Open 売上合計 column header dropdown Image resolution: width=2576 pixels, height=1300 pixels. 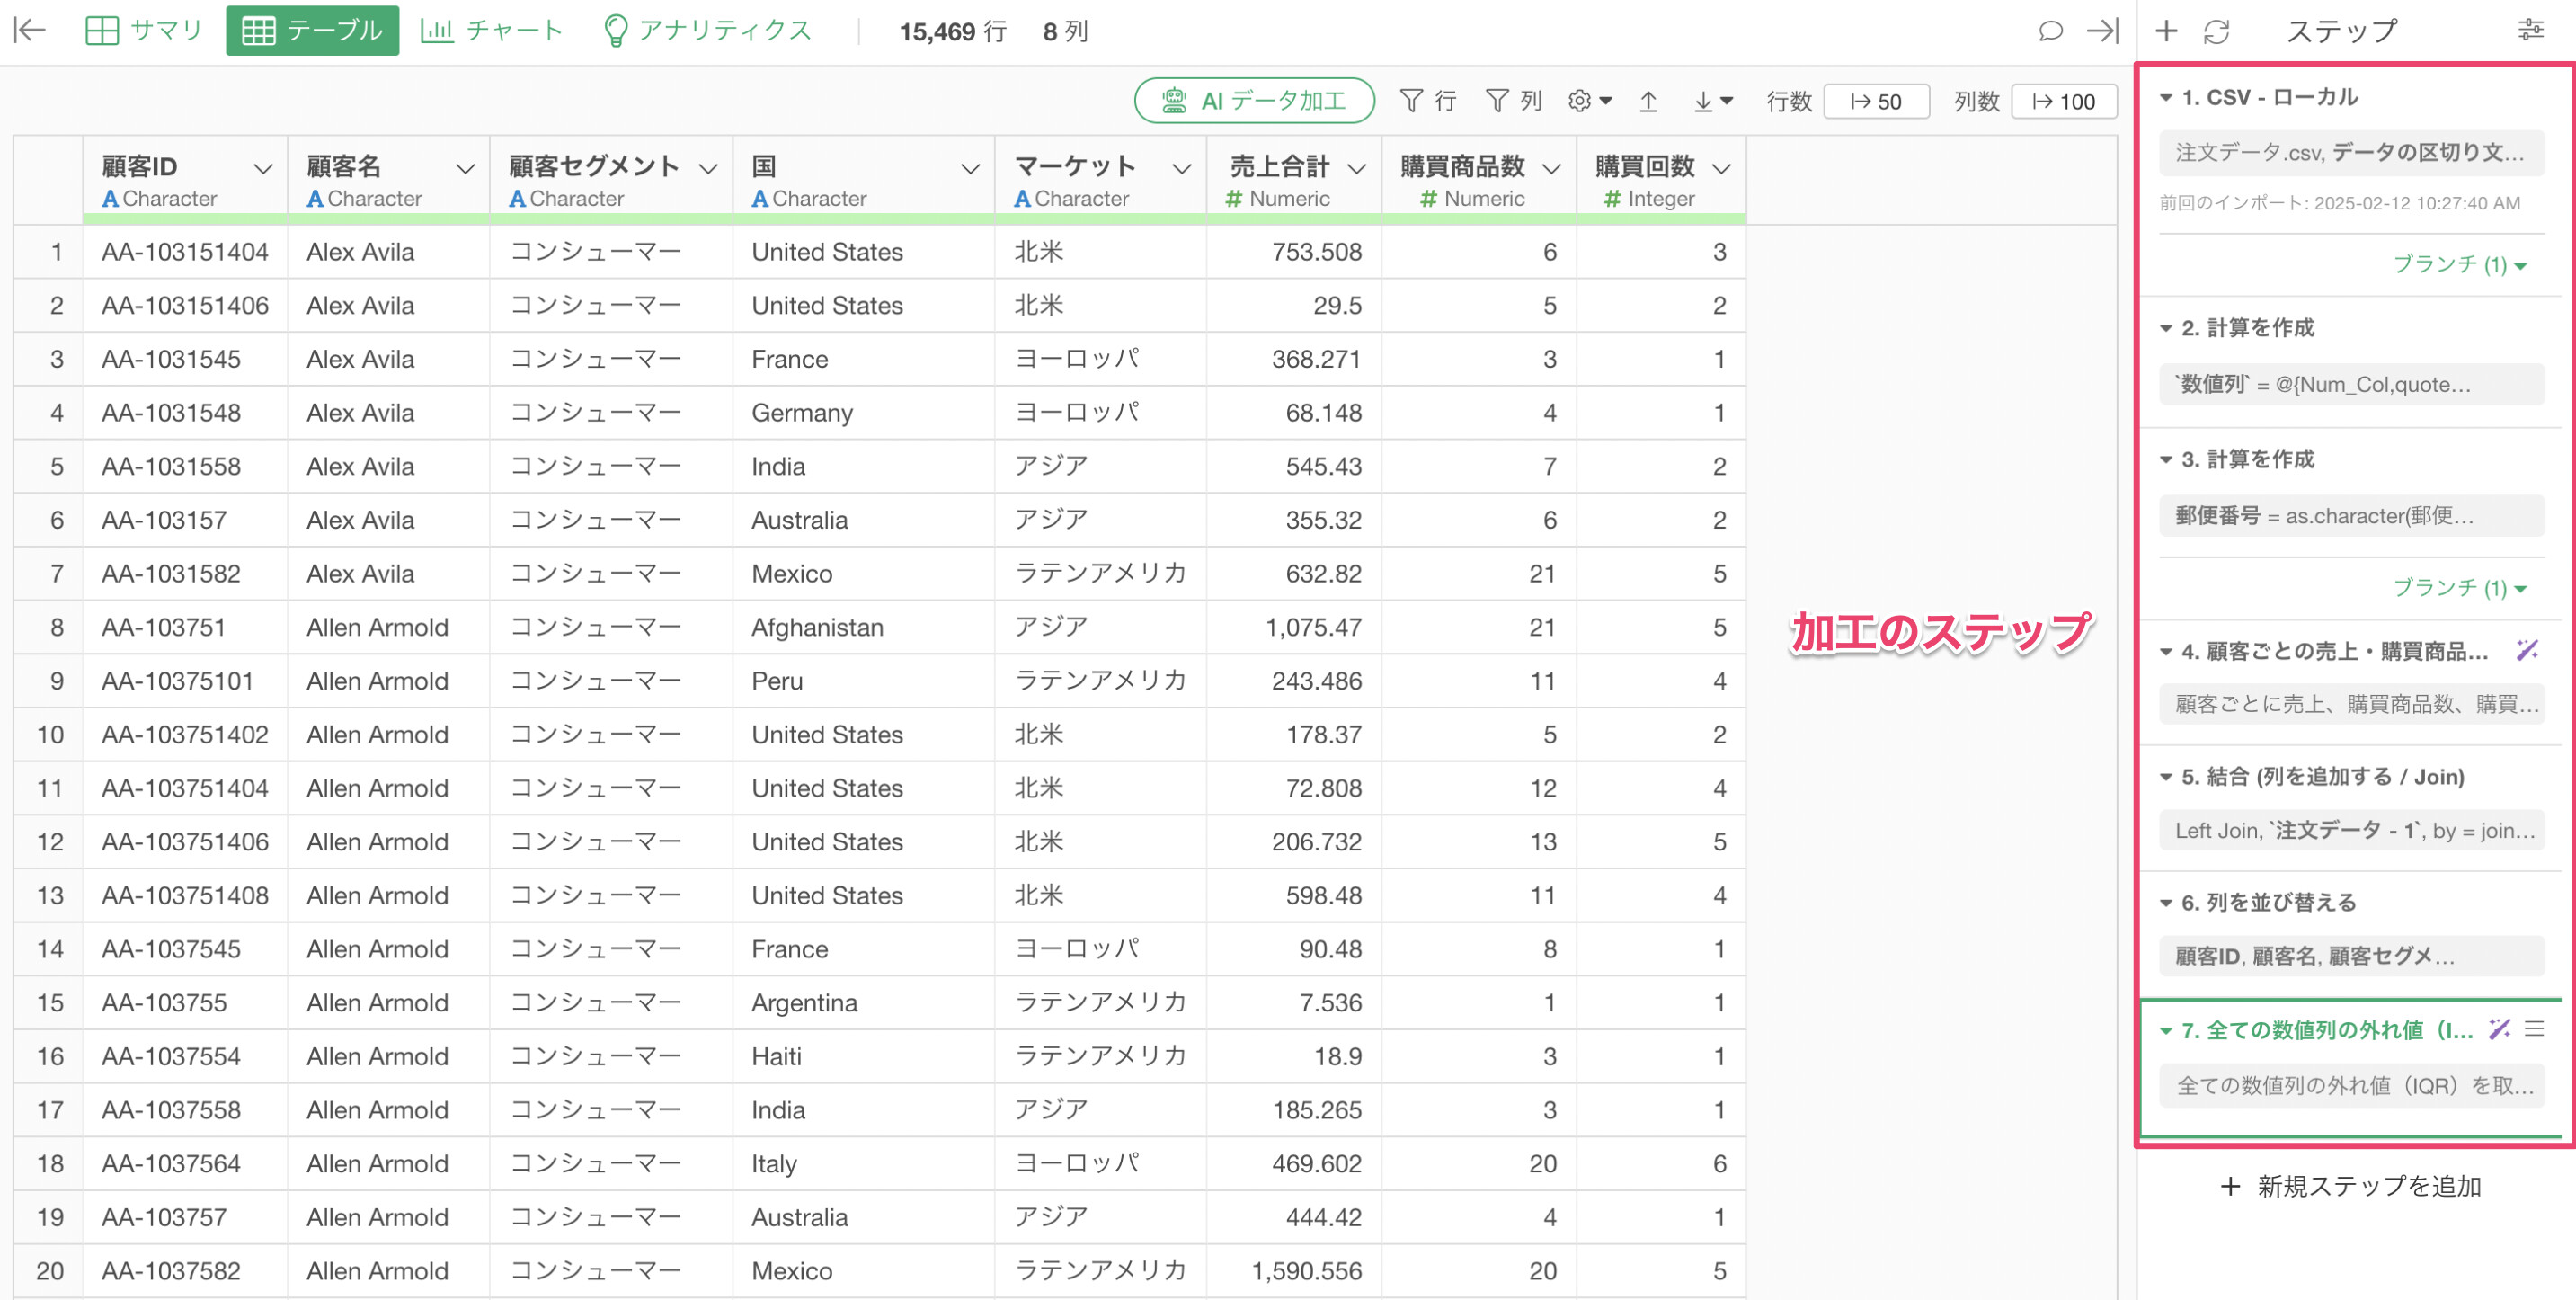[1356, 168]
